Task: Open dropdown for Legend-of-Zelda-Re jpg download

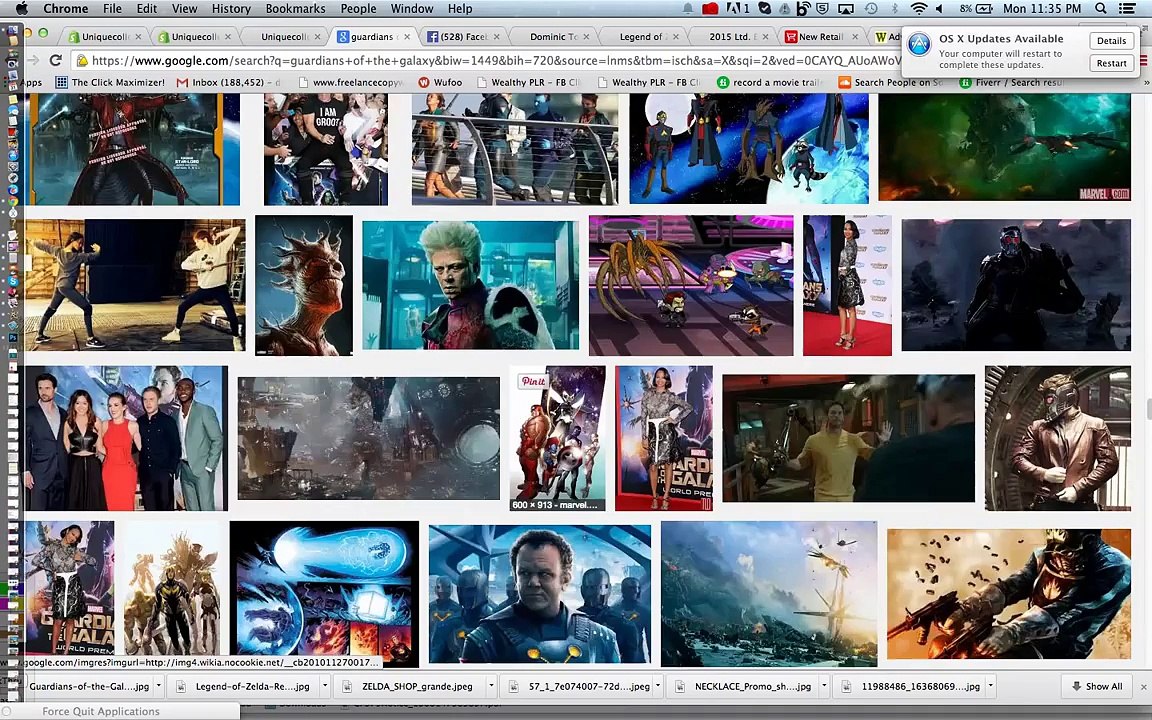Action: point(323,686)
